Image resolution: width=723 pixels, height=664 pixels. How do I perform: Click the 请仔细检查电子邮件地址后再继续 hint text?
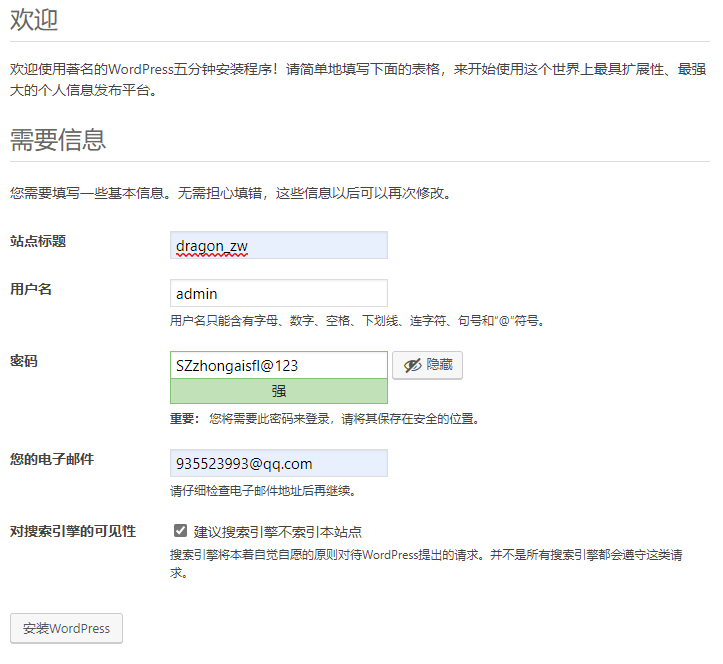pos(263,491)
